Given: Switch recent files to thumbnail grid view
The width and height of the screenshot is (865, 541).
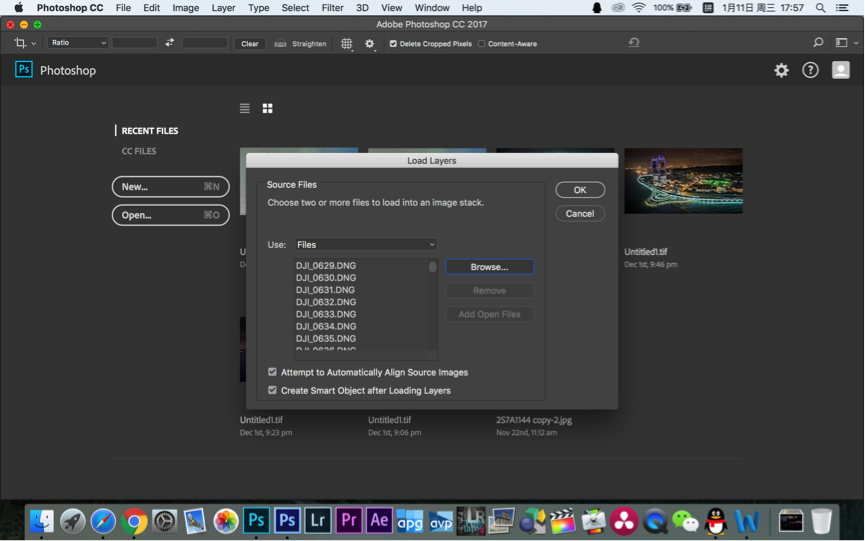Looking at the screenshot, I should point(268,108).
